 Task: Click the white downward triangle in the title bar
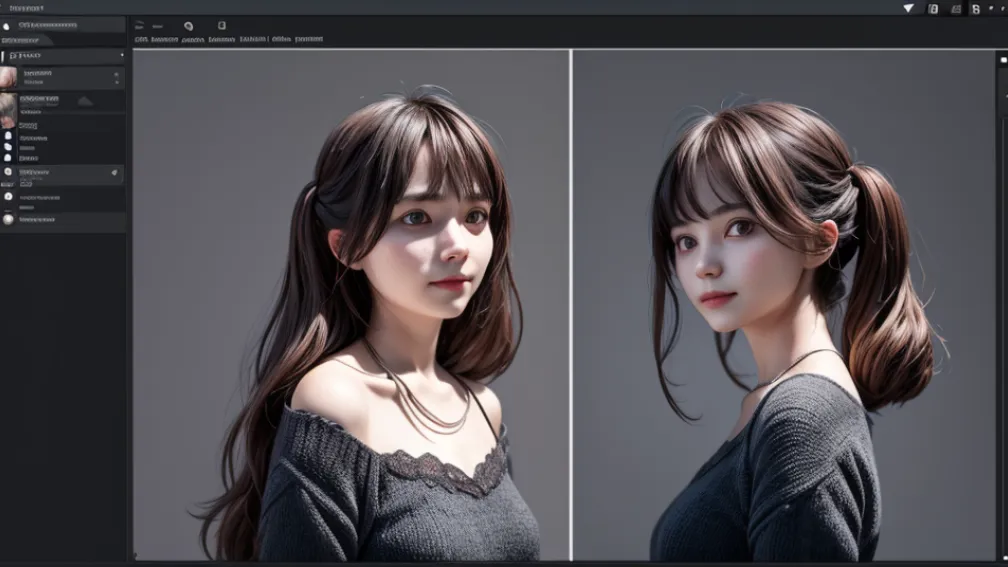(x=908, y=8)
